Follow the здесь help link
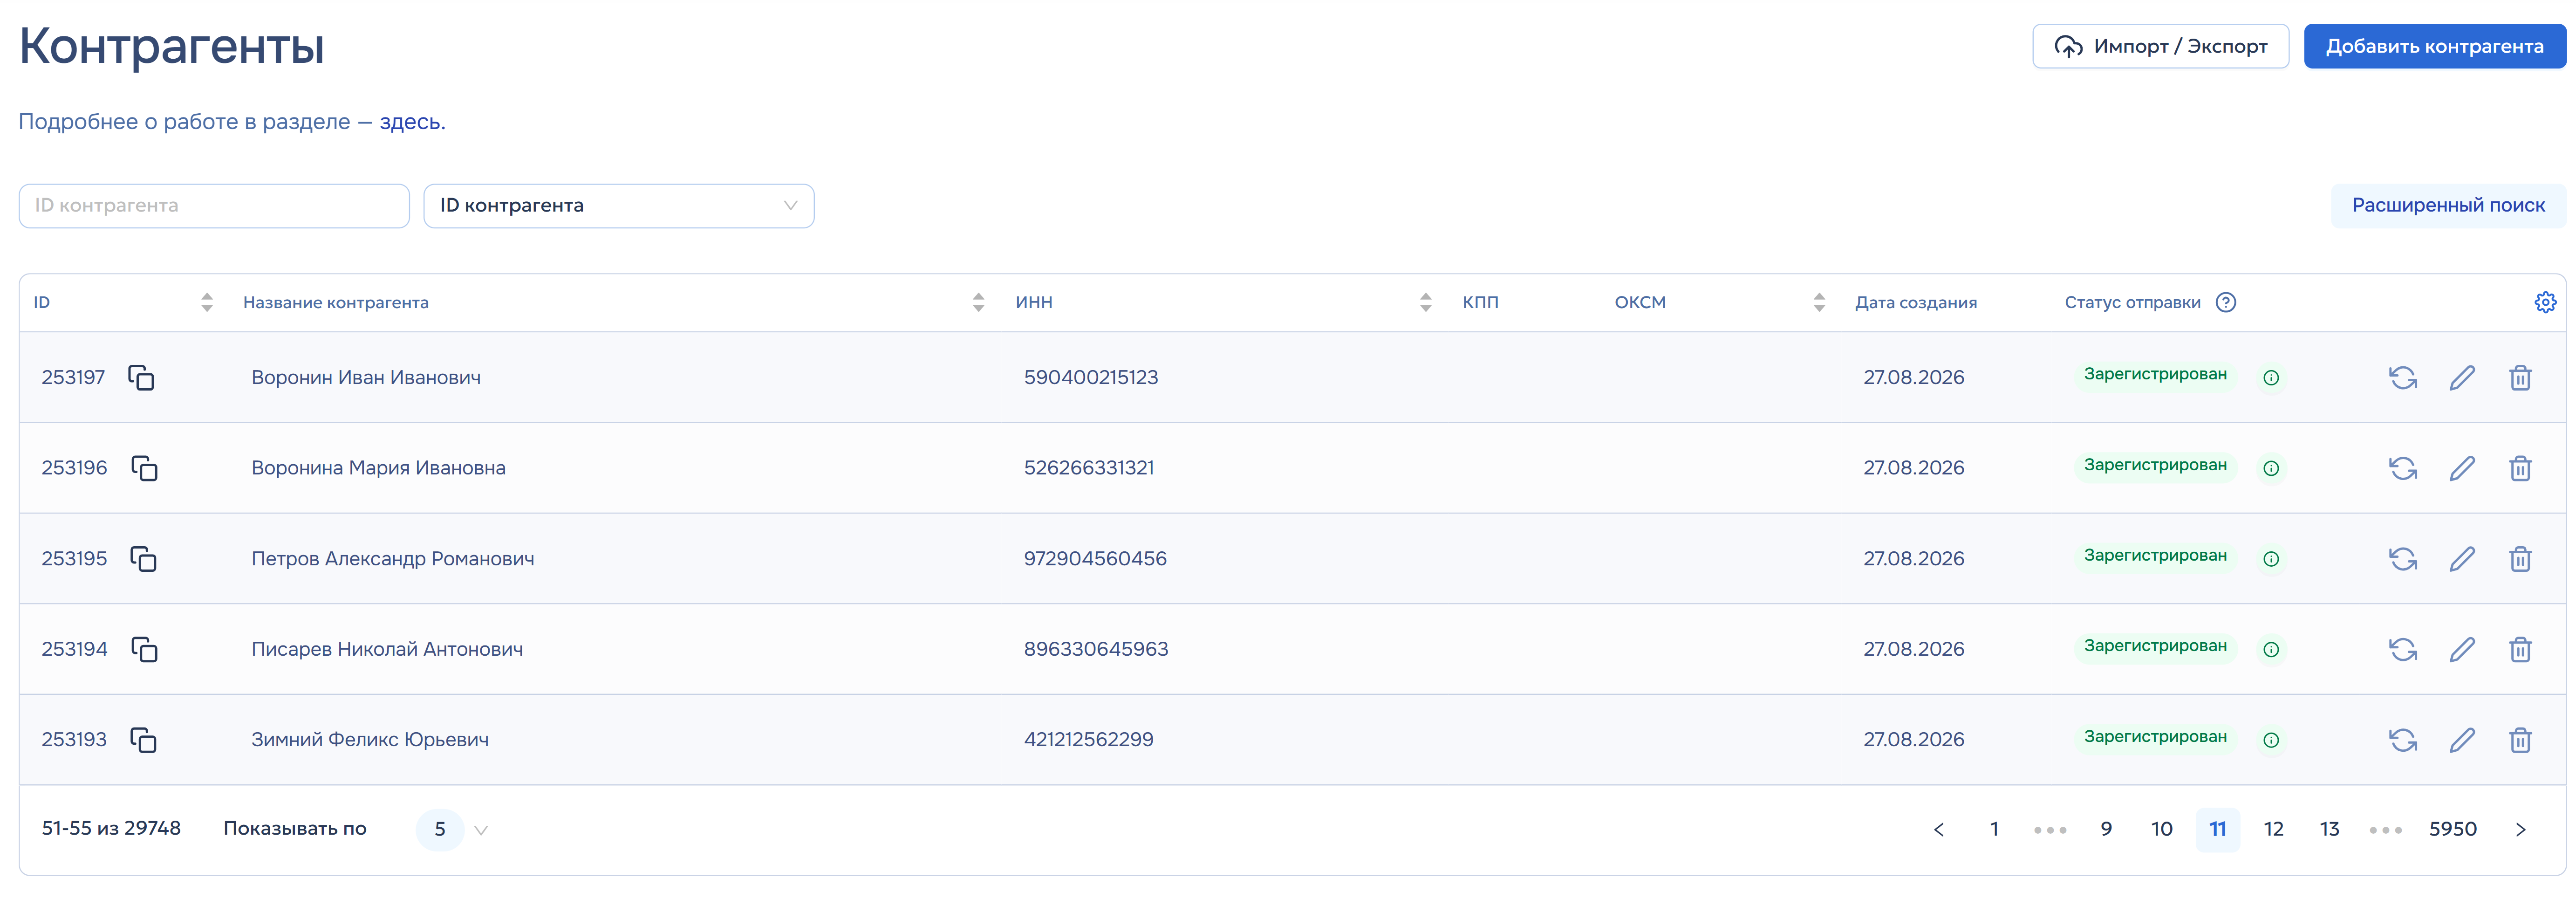This screenshot has width=2576, height=899. [x=412, y=122]
